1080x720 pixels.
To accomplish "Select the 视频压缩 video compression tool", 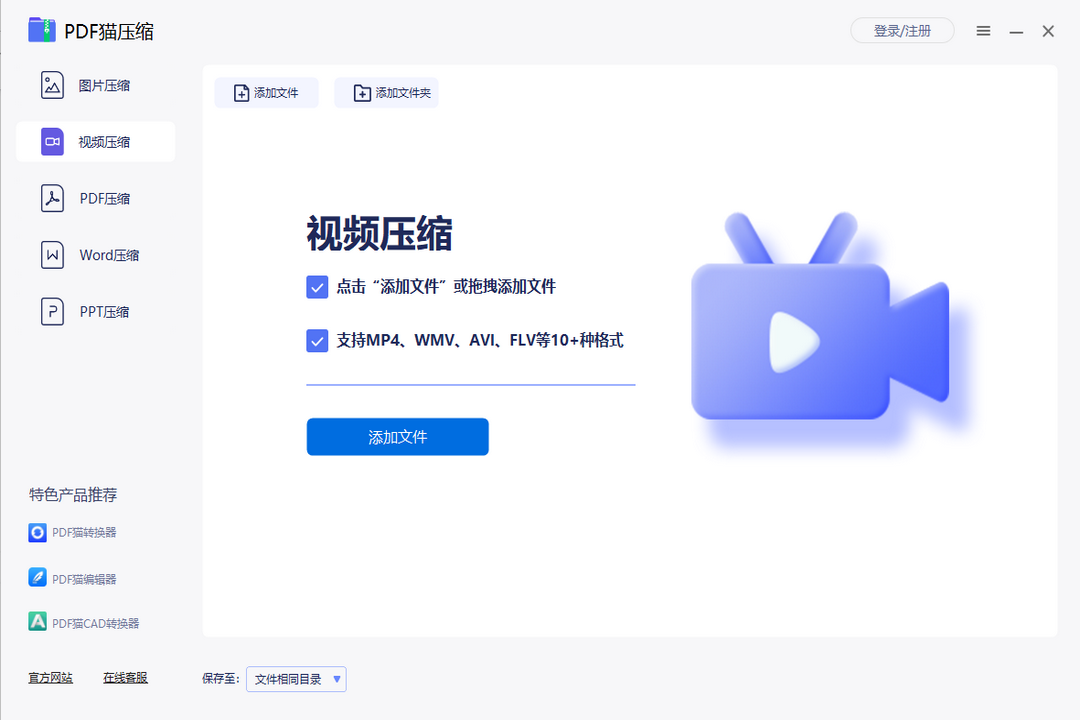I will pos(95,141).
